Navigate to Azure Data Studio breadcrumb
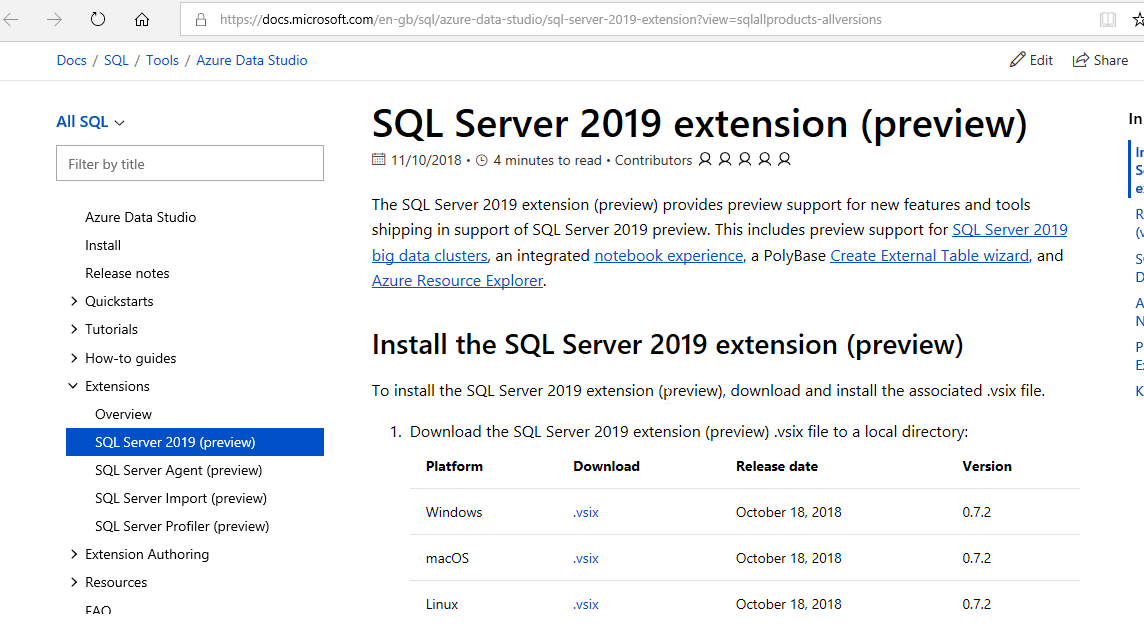Viewport: 1144px width, 638px height. pos(251,60)
